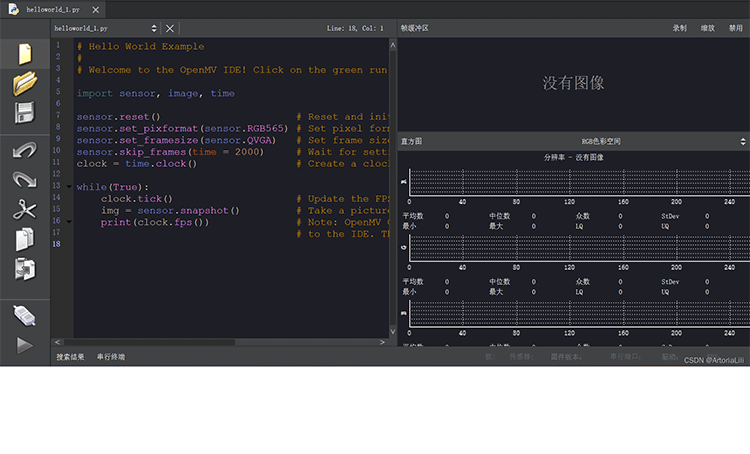750x454 pixels.
Task: Cut selection using the scissors icon
Action: pos(25,210)
